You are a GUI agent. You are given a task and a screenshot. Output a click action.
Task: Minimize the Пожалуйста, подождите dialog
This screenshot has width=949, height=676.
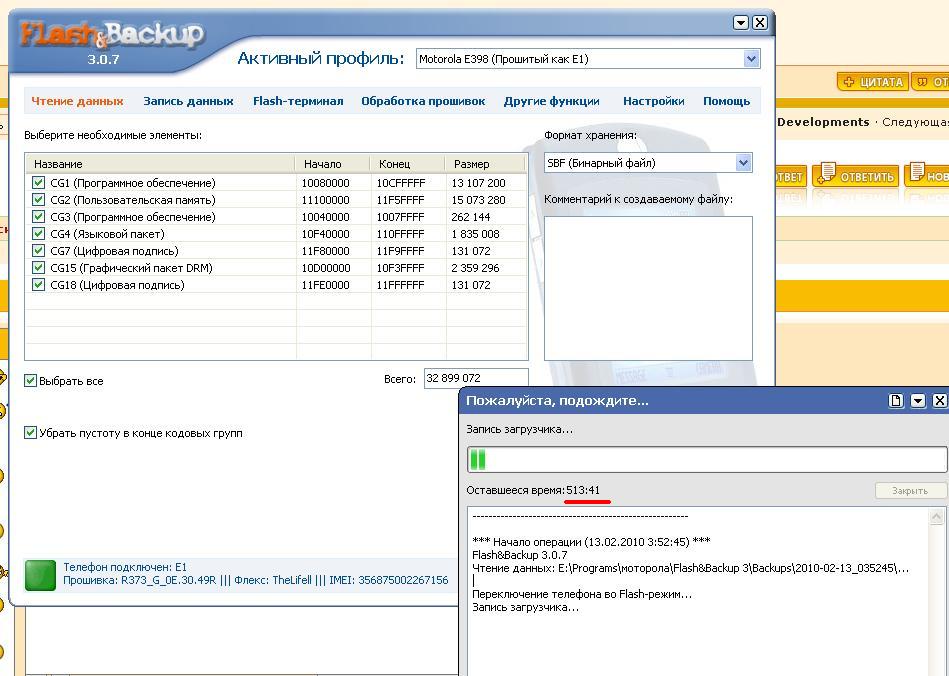click(918, 401)
